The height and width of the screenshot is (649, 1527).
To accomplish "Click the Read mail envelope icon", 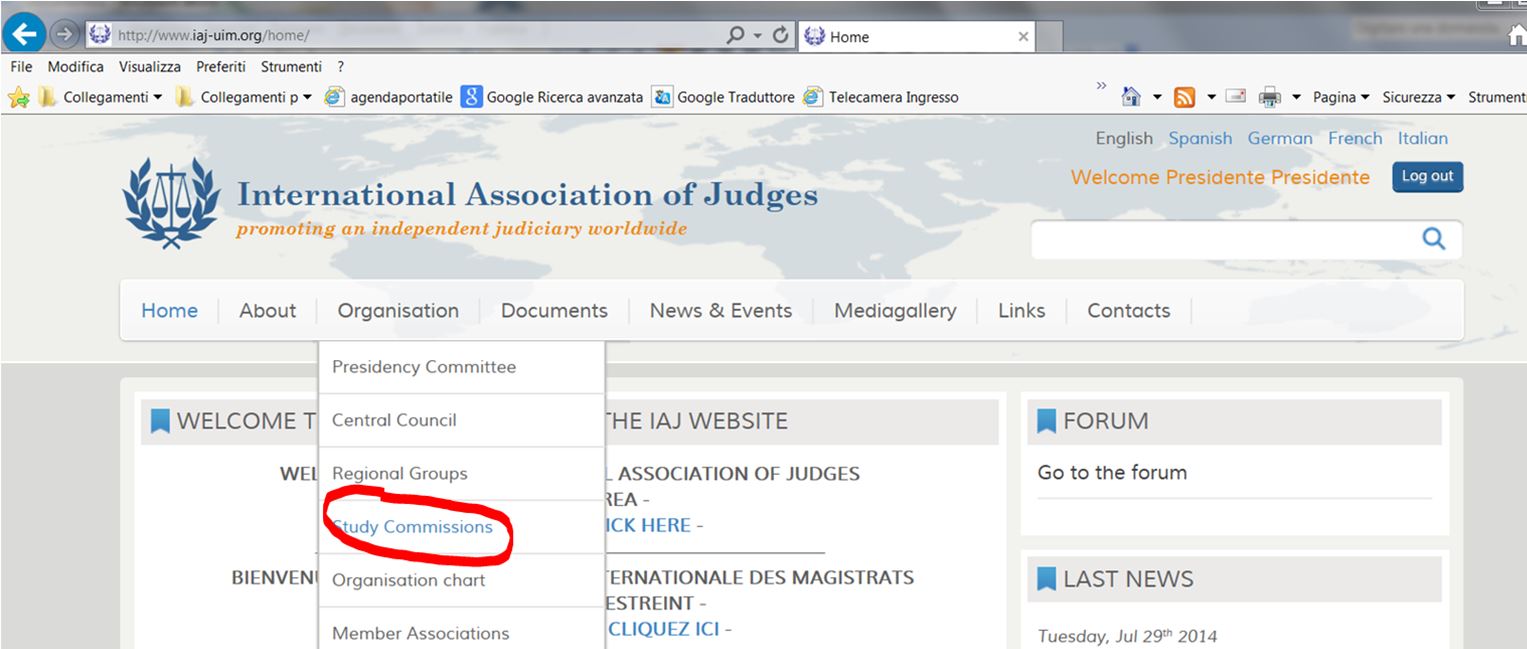I will [x=1236, y=96].
